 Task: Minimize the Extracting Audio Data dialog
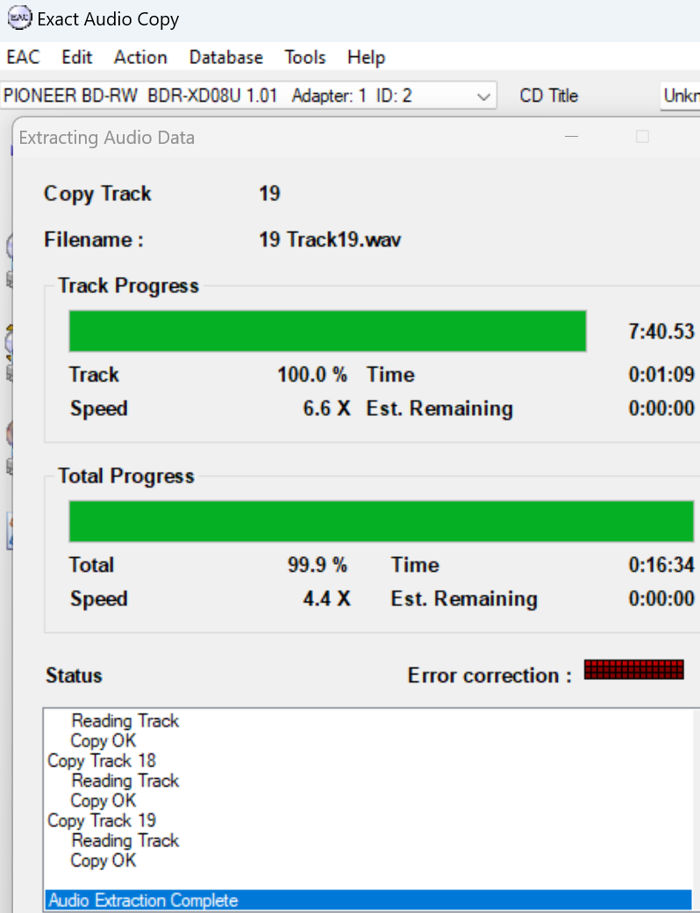pyautogui.click(x=571, y=137)
